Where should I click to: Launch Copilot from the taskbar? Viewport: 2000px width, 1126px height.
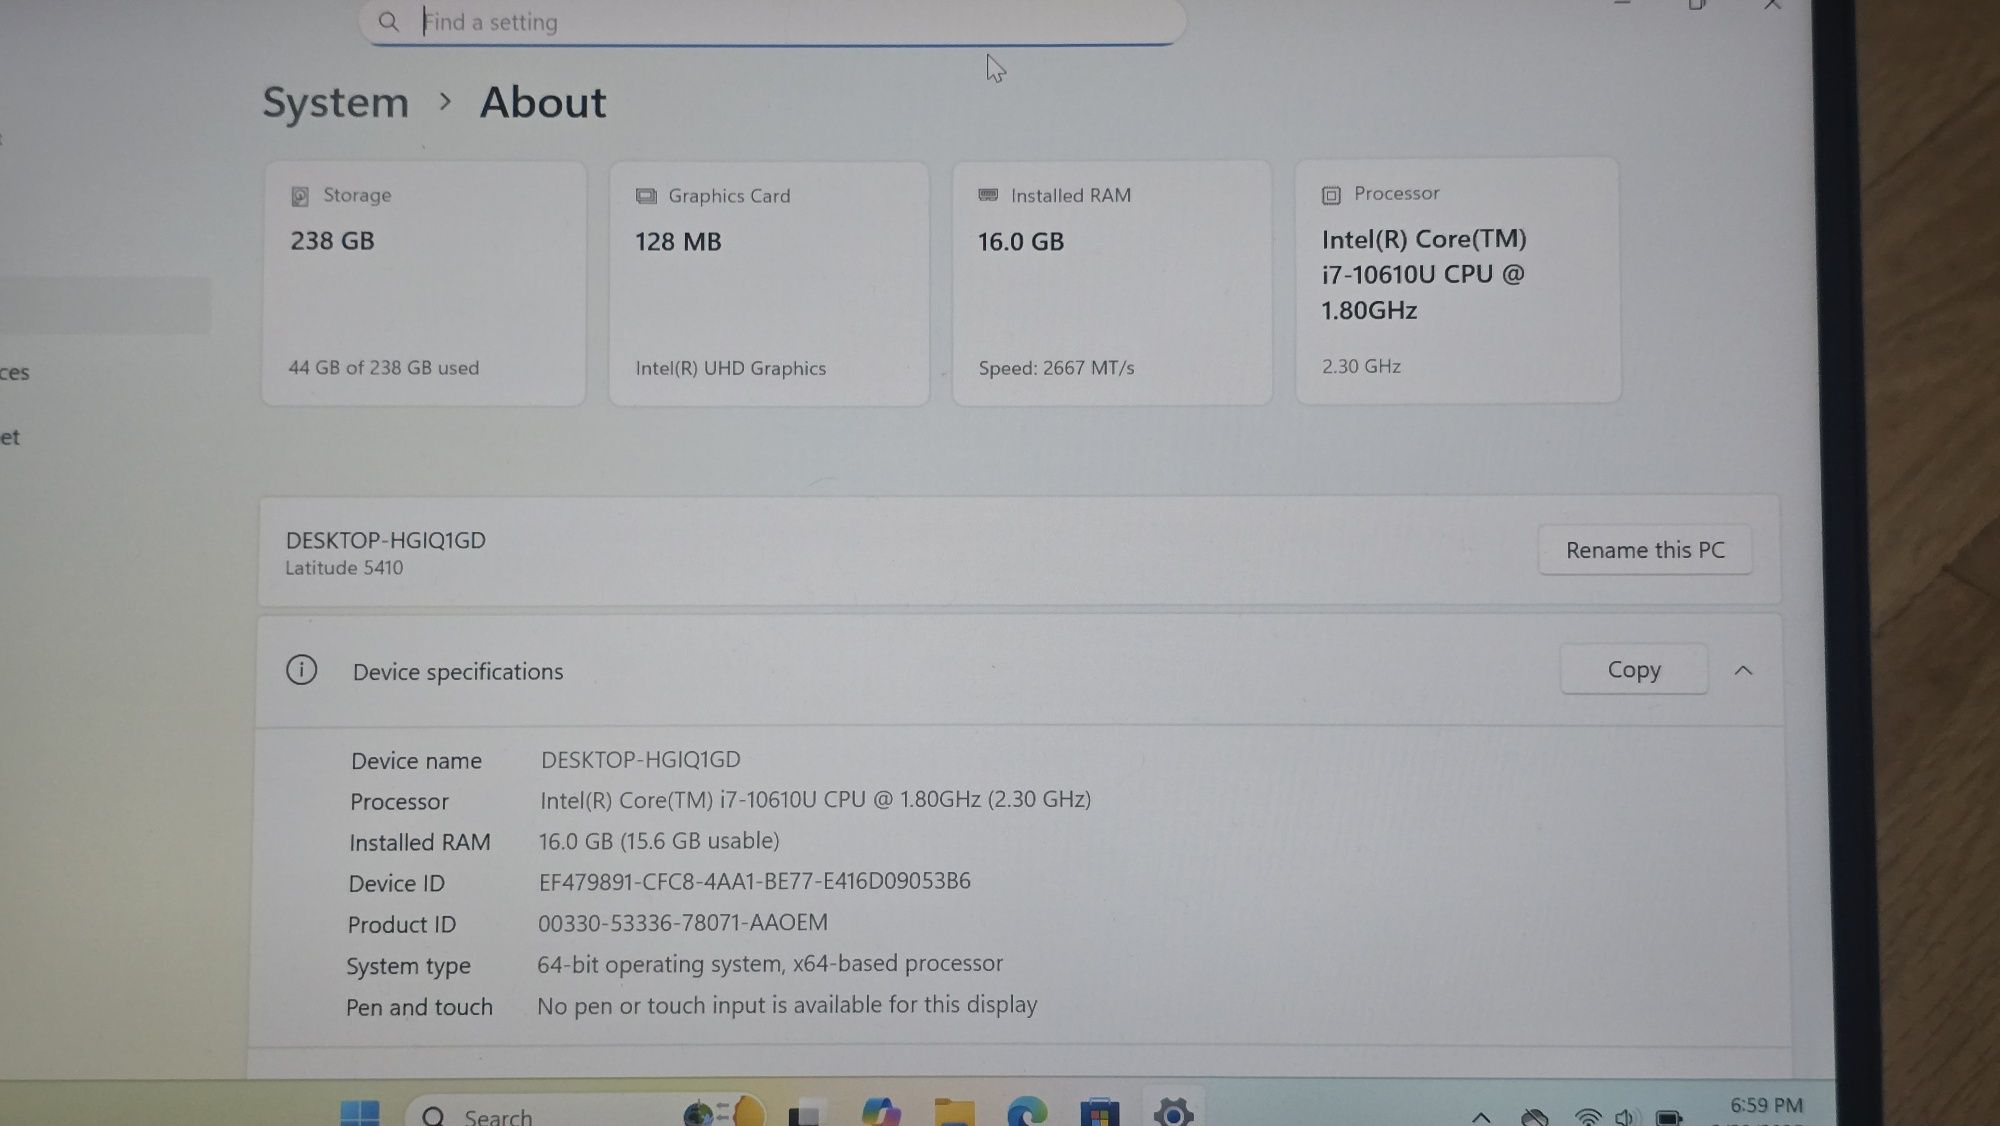click(x=881, y=1112)
